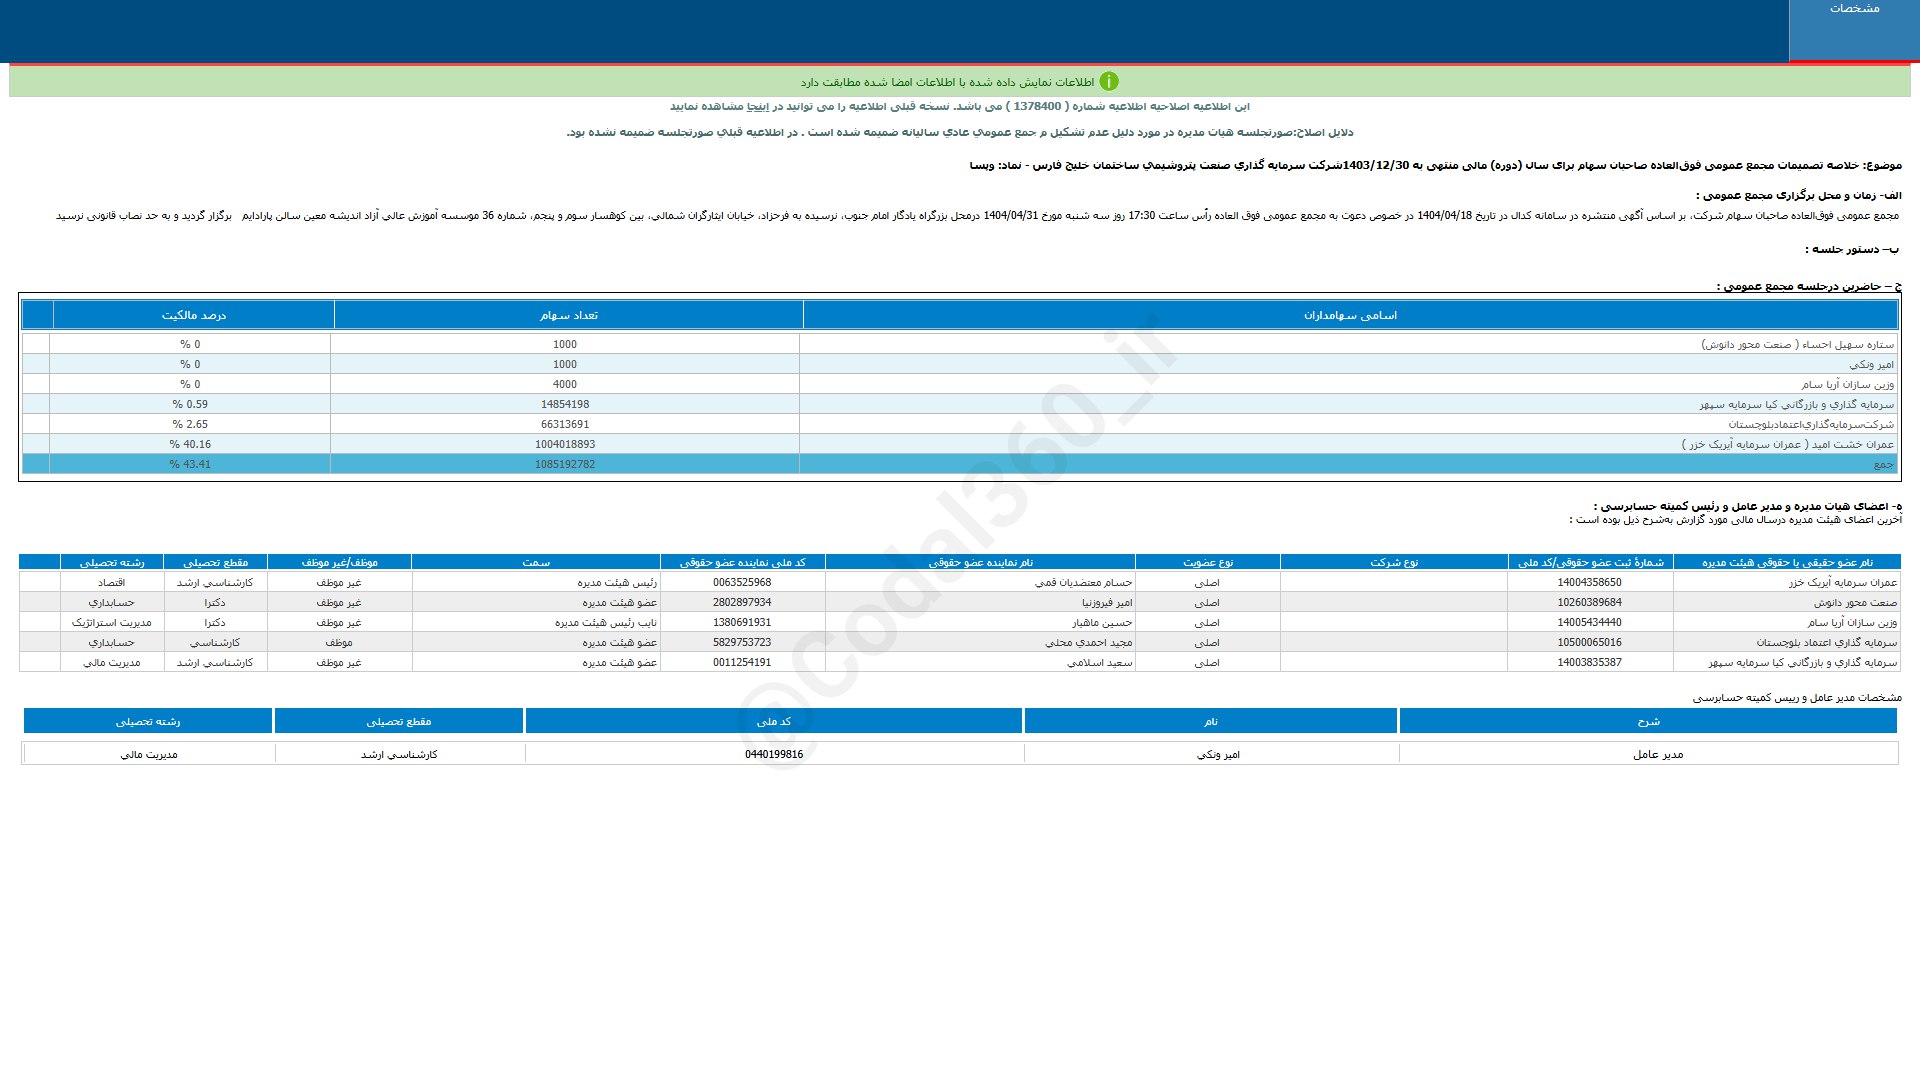Click CEO field مدیریت مالی in bottom table
1920x1080 pixels.
149,754
